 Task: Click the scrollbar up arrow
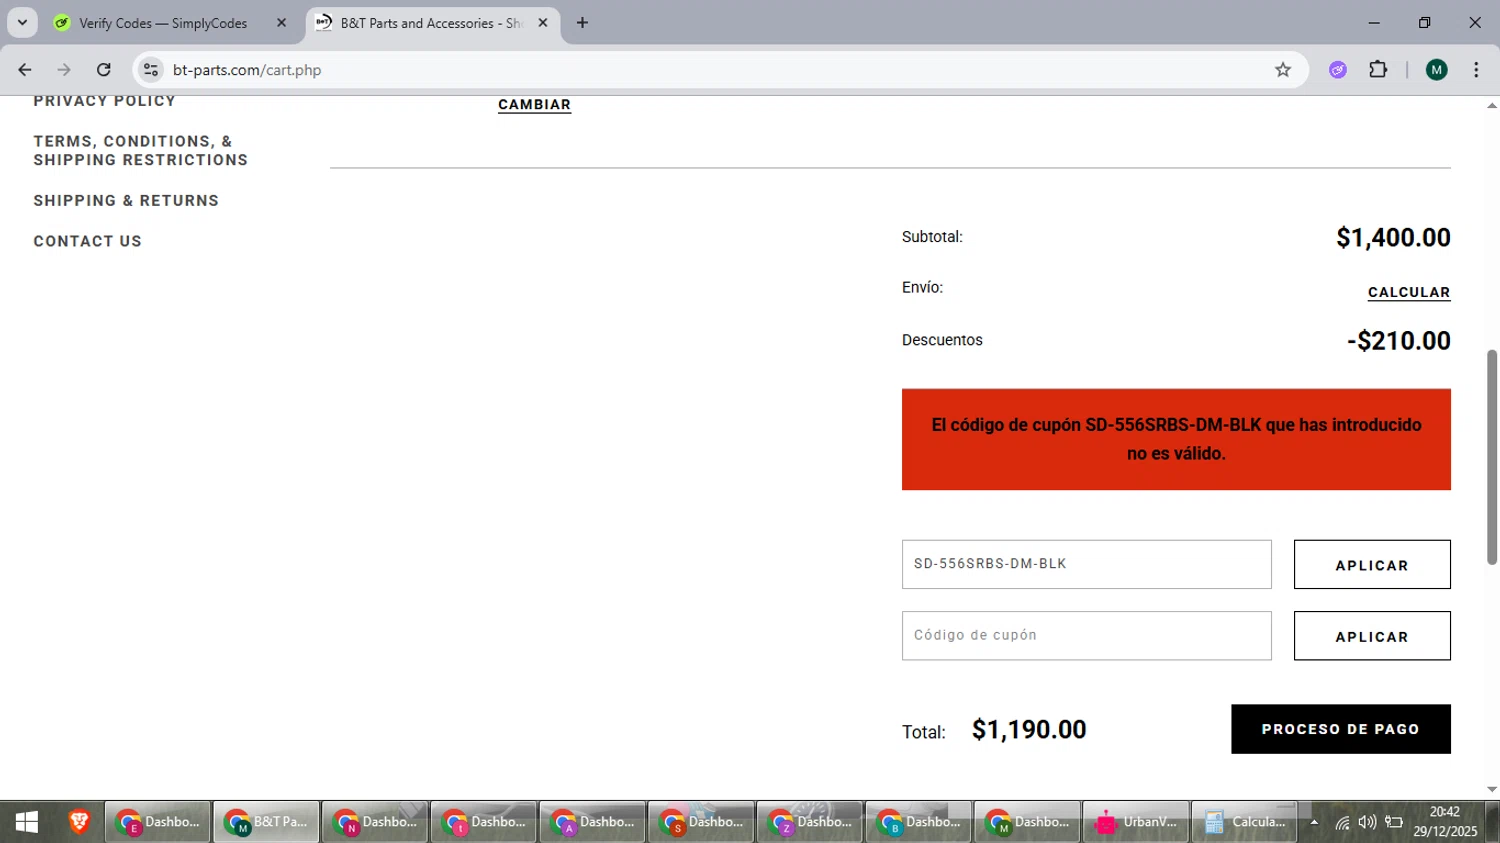(x=1492, y=105)
